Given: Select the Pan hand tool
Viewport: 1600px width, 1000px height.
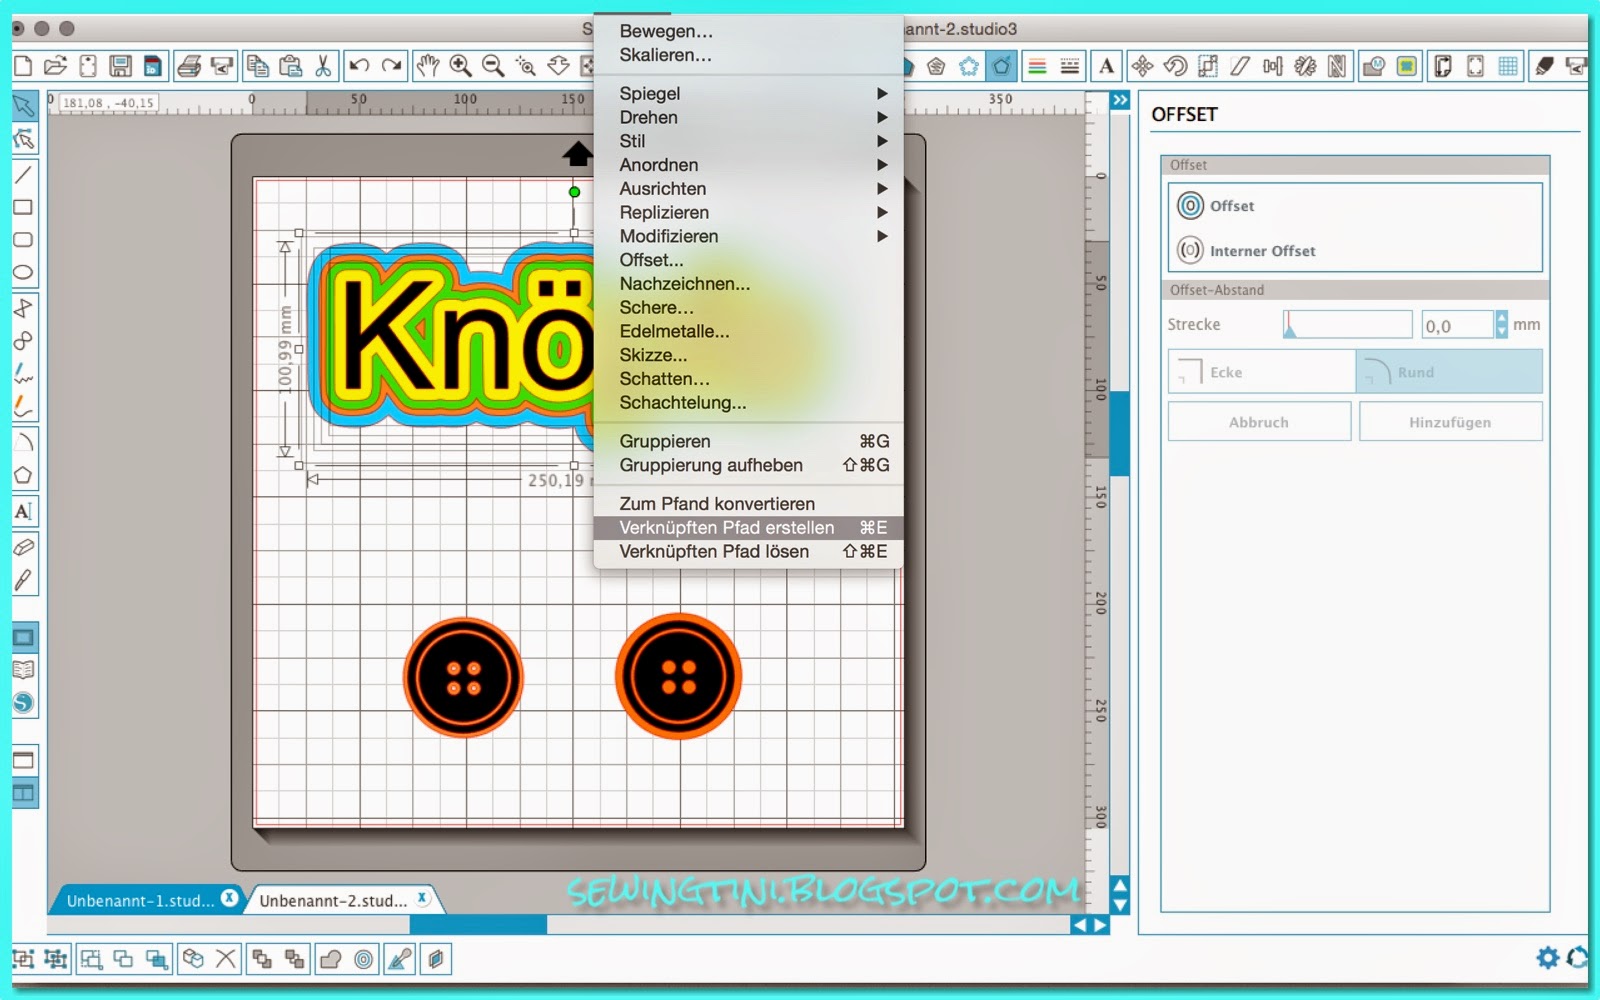Looking at the screenshot, I should (x=426, y=66).
